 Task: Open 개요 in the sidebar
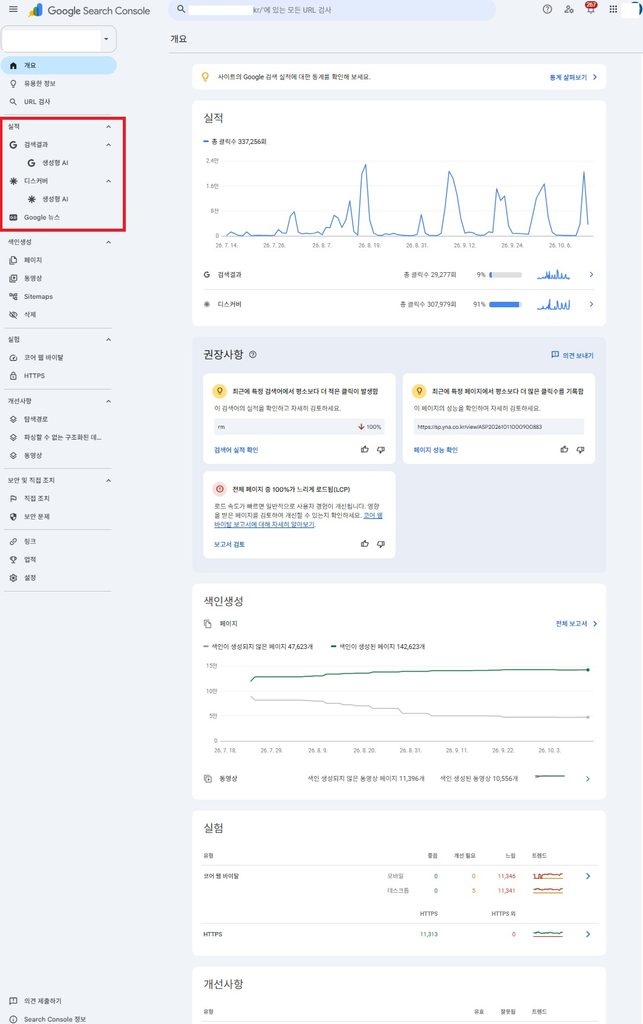coord(59,65)
